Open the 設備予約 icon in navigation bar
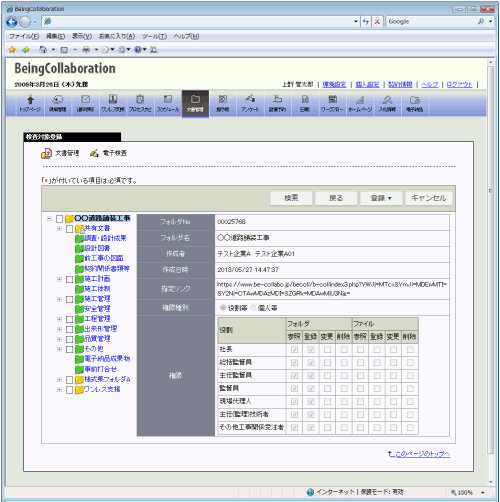The height and width of the screenshot is (502, 500). click(x=277, y=99)
